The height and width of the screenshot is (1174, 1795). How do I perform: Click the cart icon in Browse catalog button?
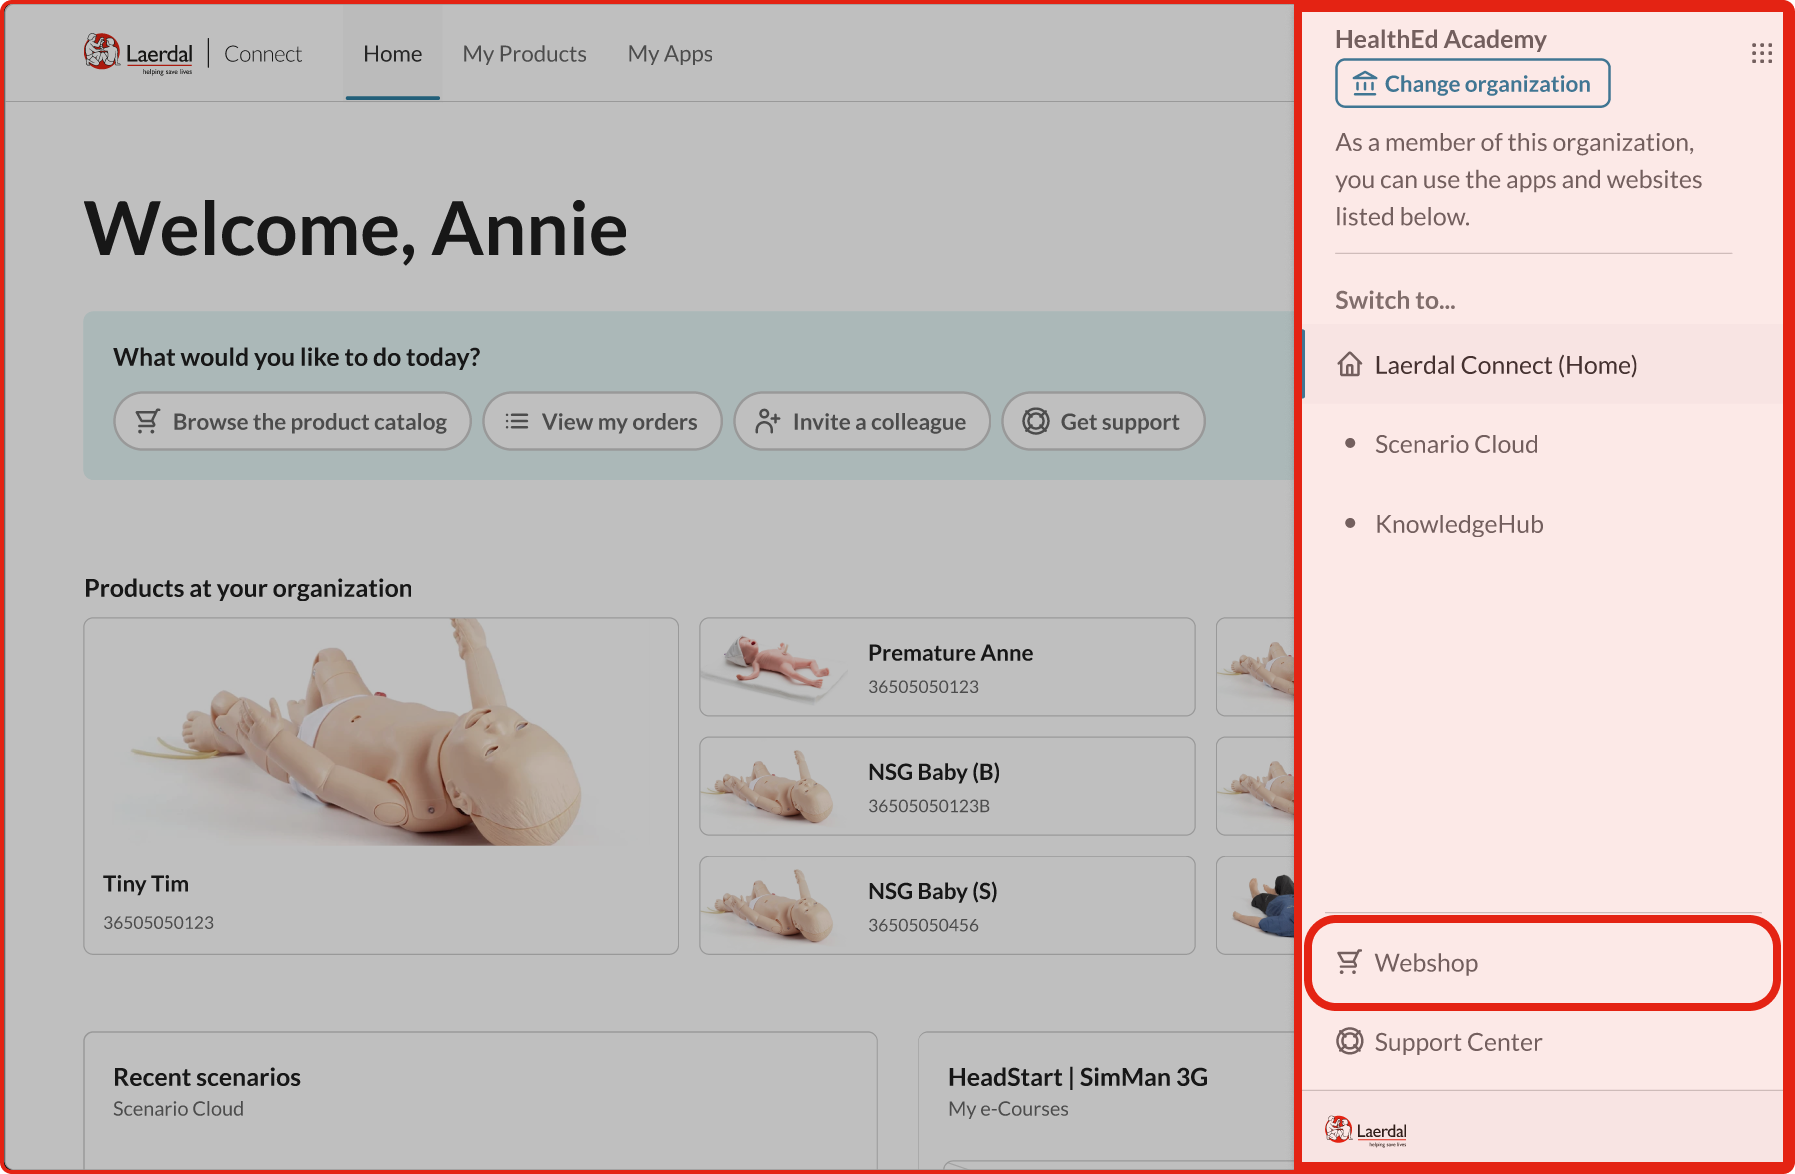147,422
